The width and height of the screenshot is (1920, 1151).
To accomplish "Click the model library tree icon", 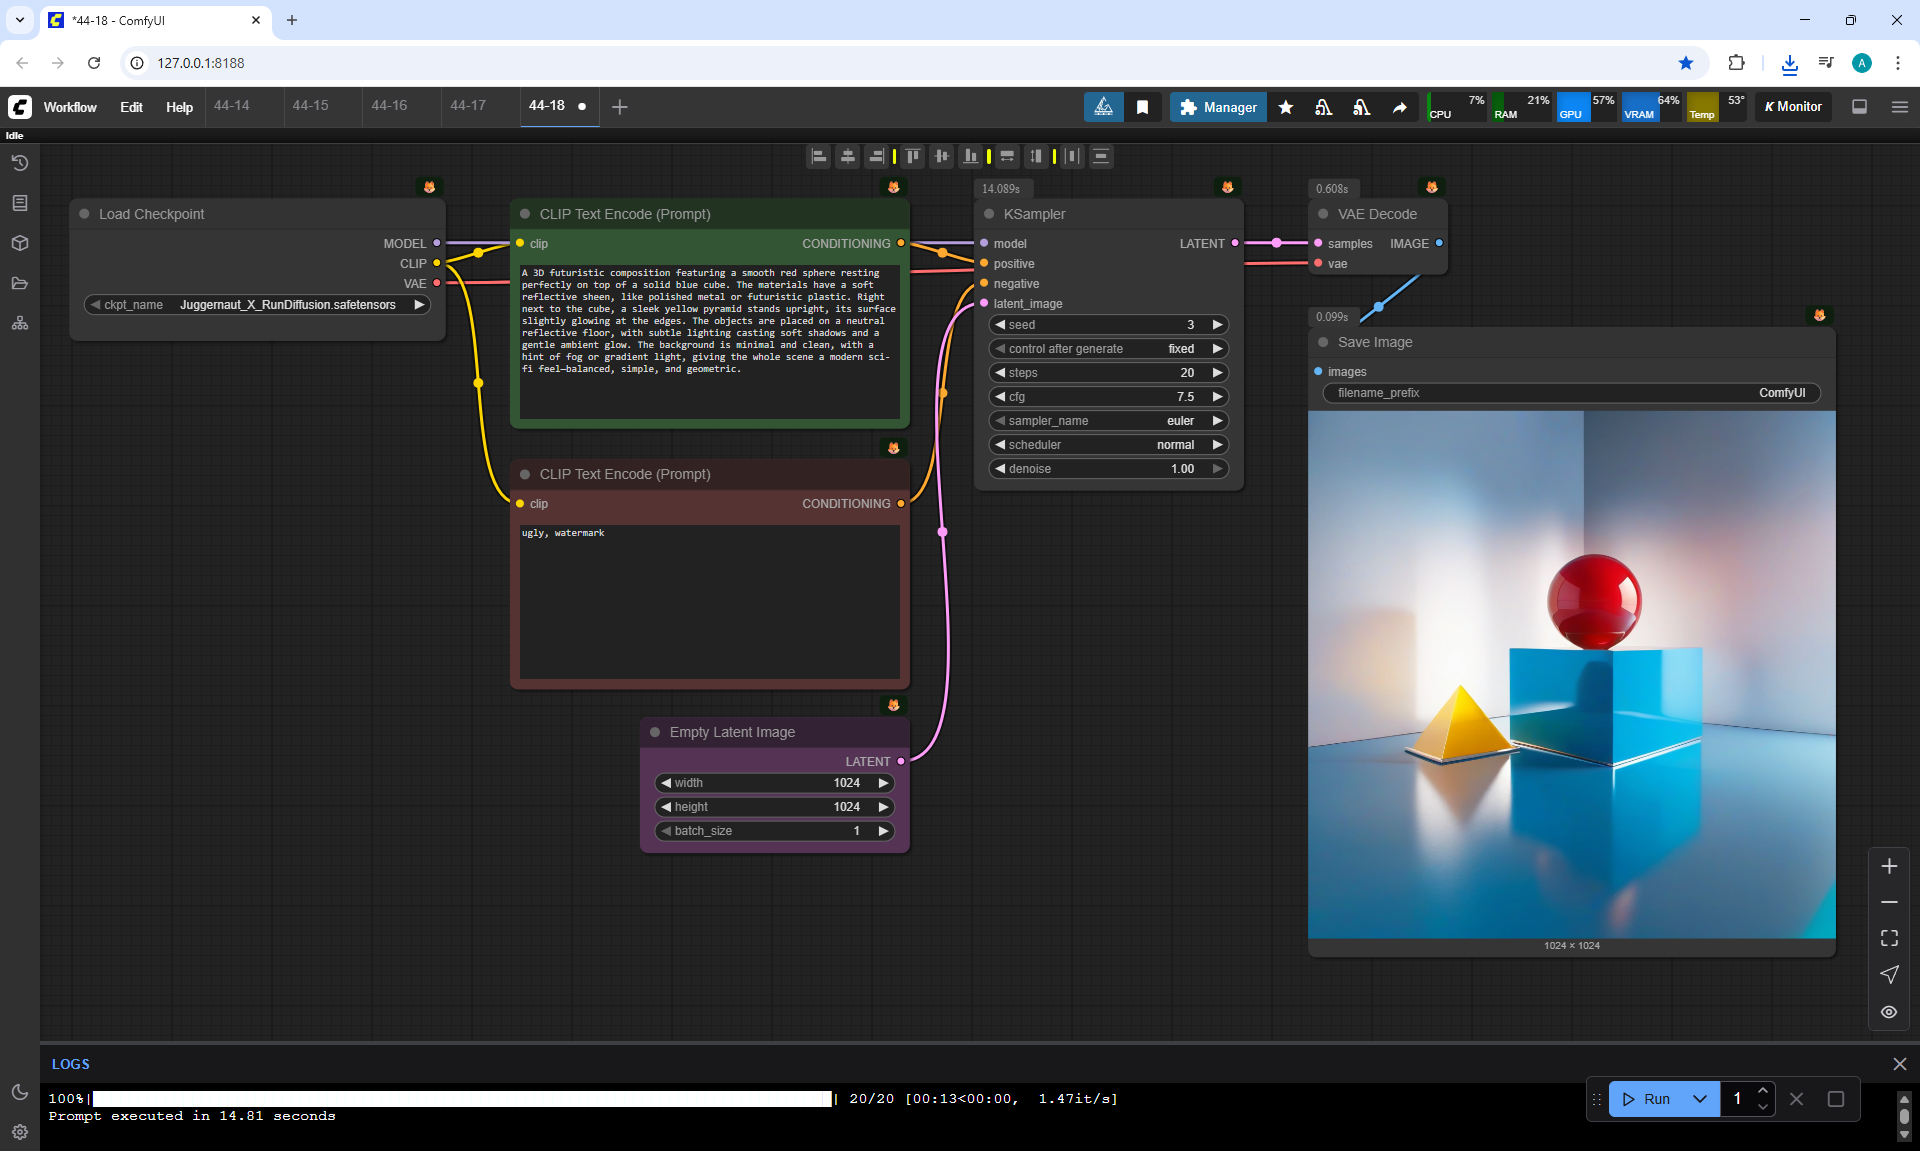I will (x=19, y=323).
